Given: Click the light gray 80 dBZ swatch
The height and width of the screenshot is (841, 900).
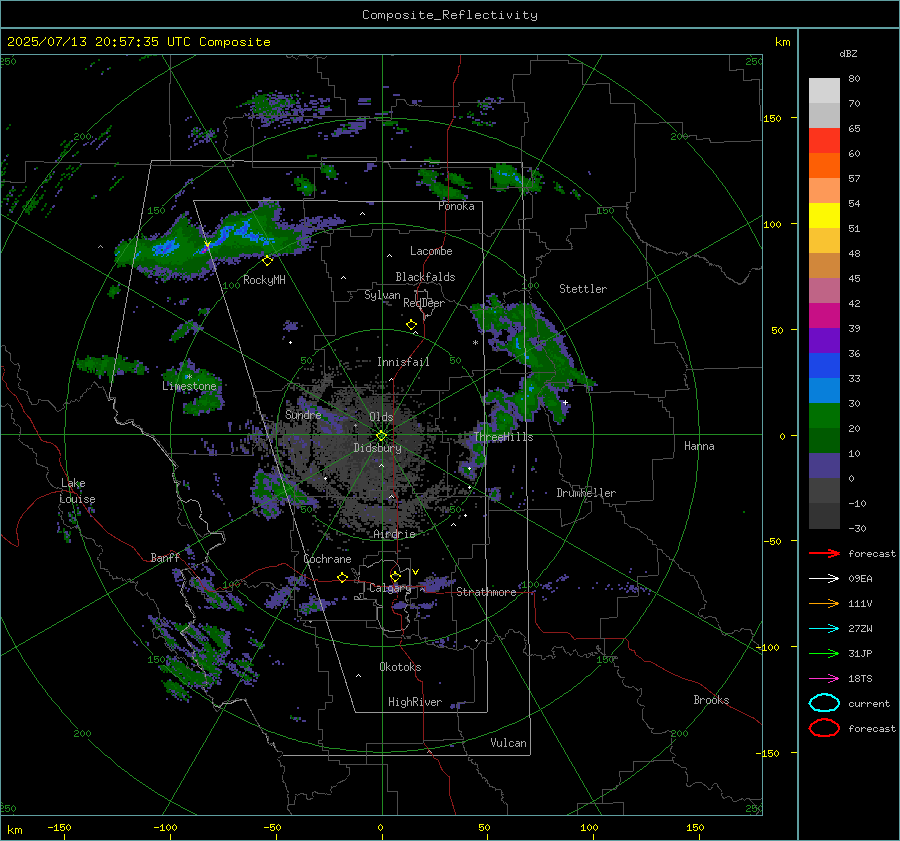Looking at the screenshot, I should click(824, 91).
